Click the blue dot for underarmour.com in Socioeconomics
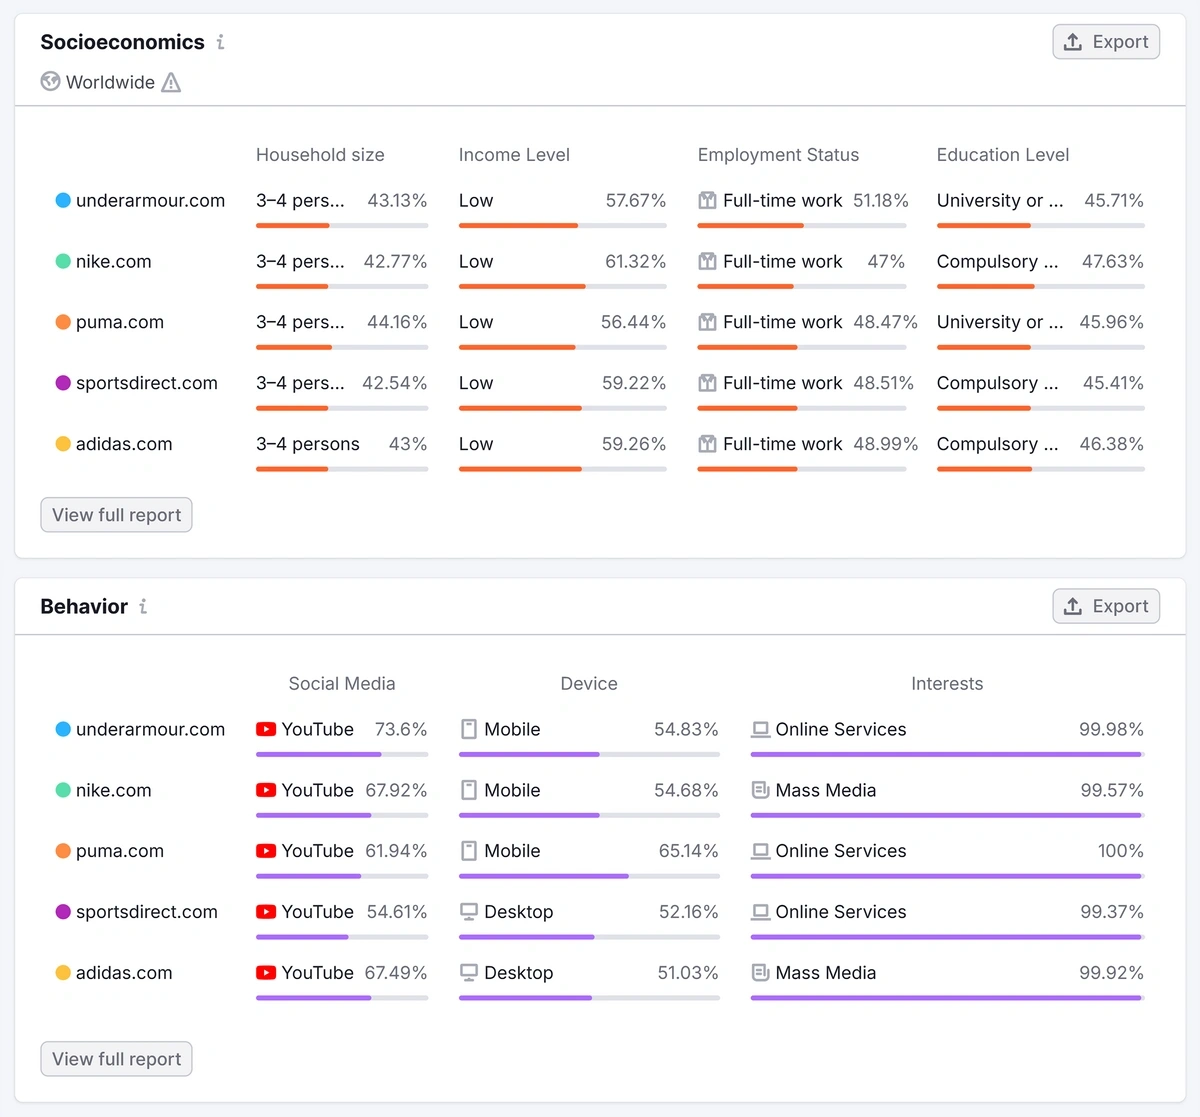The width and height of the screenshot is (1200, 1117). coord(63,200)
